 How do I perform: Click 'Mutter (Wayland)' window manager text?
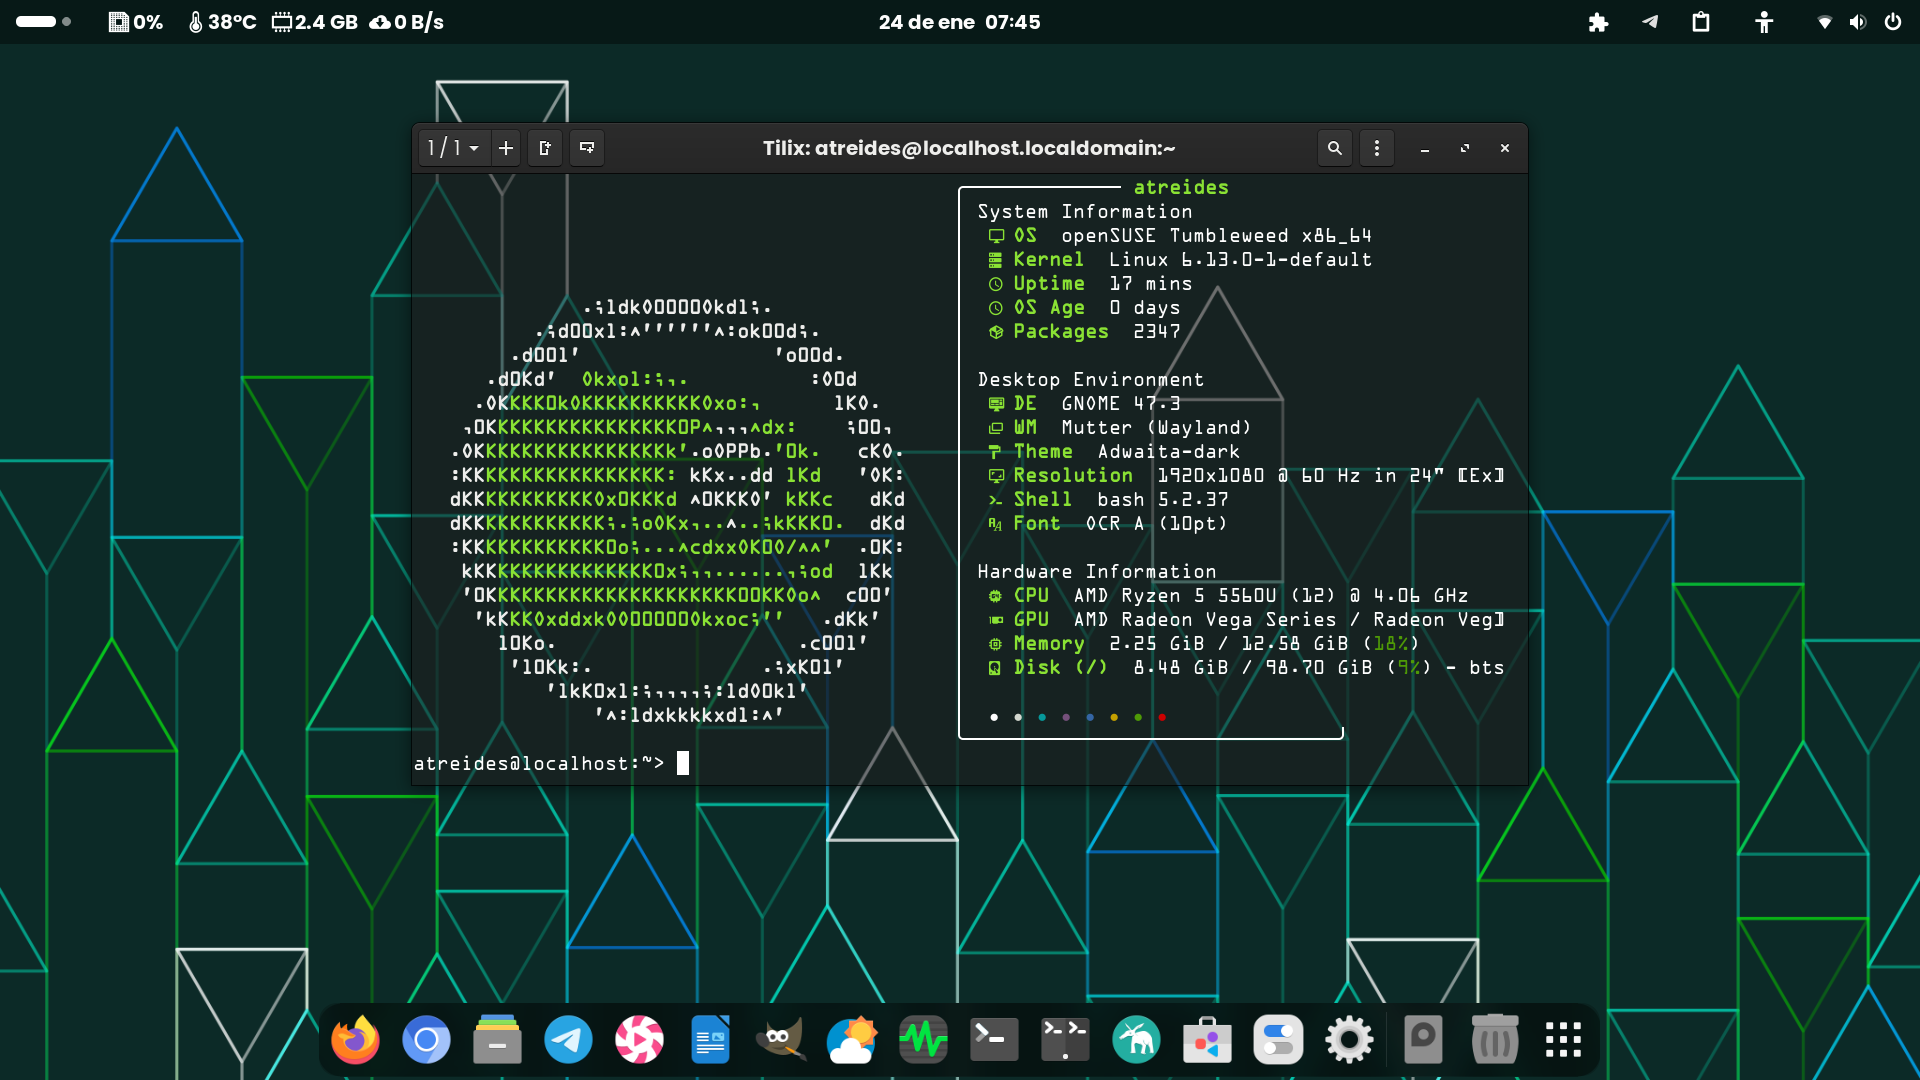[1156, 428]
